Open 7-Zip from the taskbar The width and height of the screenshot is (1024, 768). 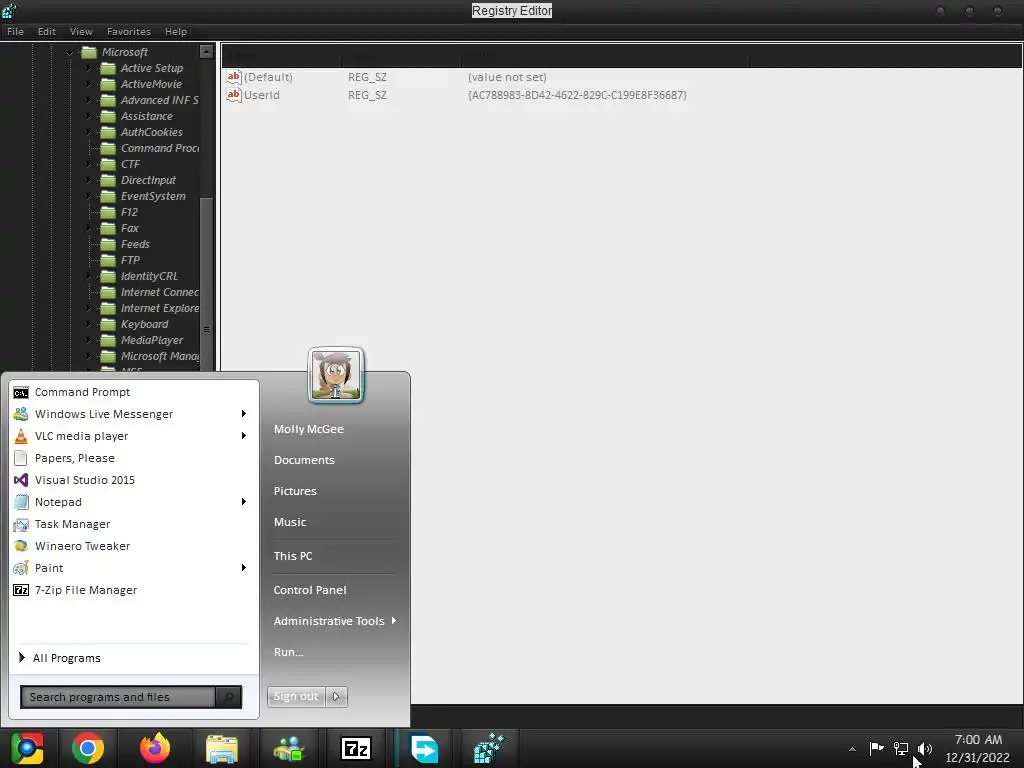pos(356,748)
